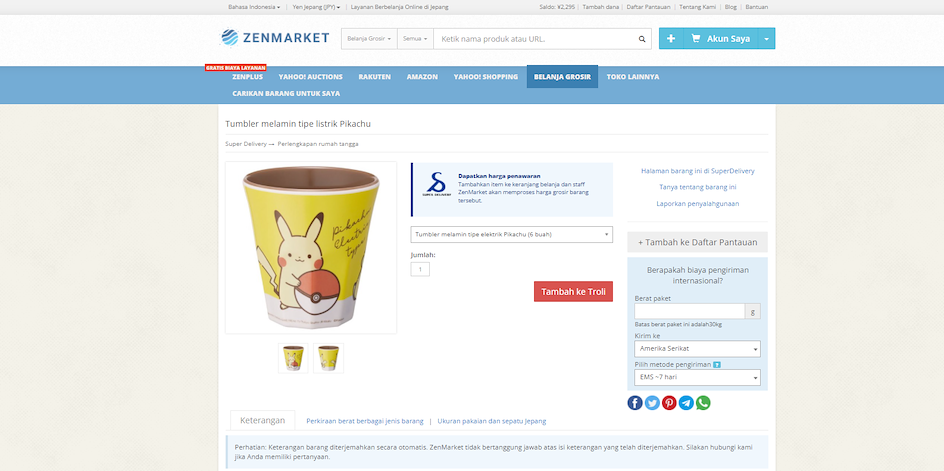Share the item via WhatsApp
This screenshot has width=944, height=471.
(703, 403)
